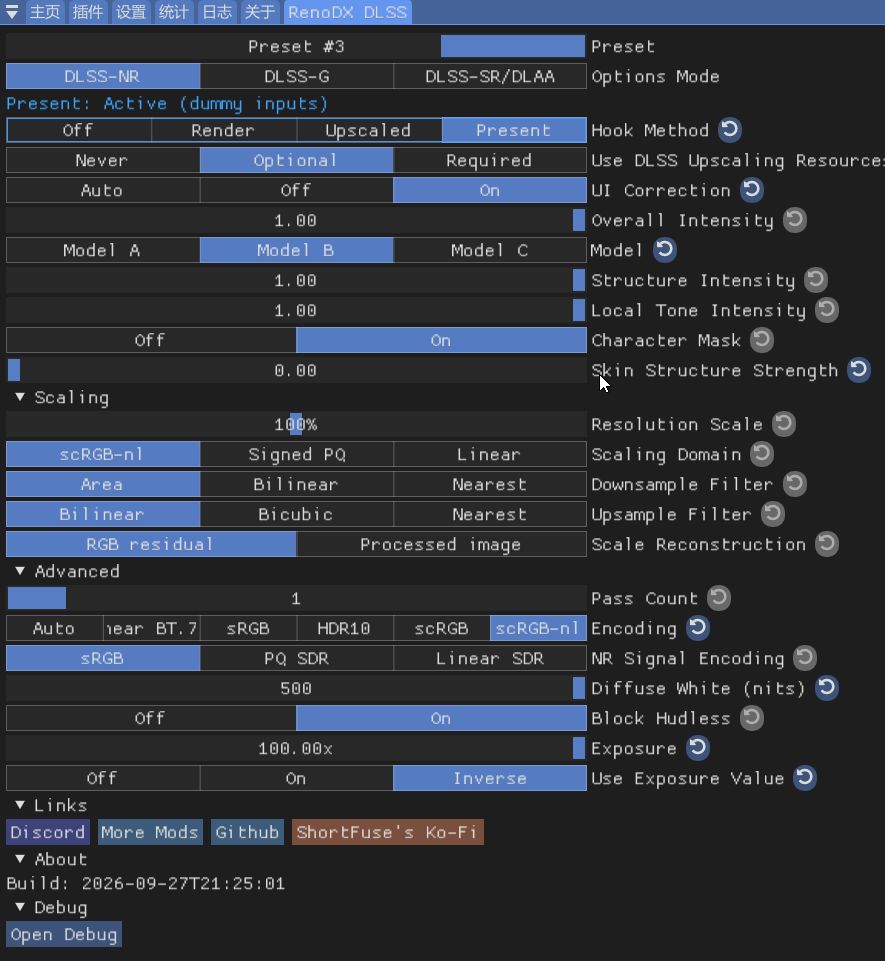Visit ShortFuse's Ko-Fi page

click(387, 832)
